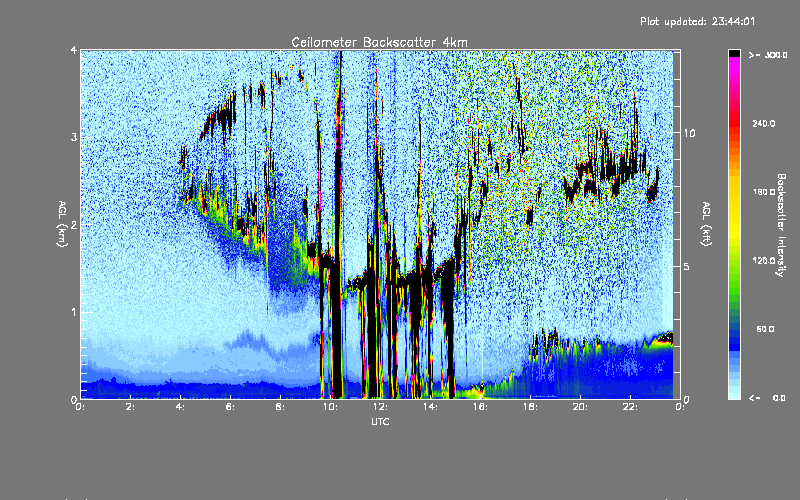800x500 pixels.
Task: Click the "12:" UTC time tick label
Action: pos(380,407)
